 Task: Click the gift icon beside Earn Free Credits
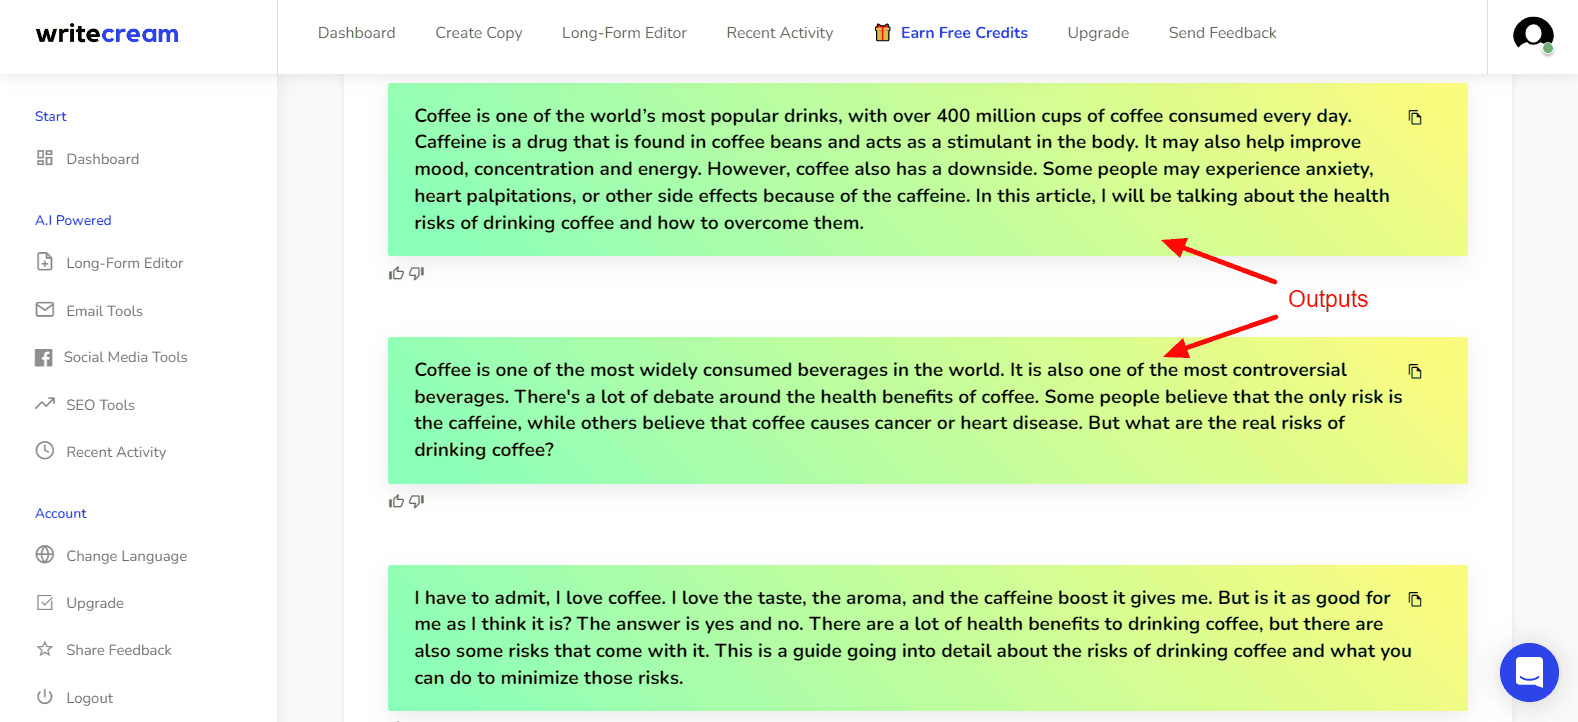click(882, 32)
